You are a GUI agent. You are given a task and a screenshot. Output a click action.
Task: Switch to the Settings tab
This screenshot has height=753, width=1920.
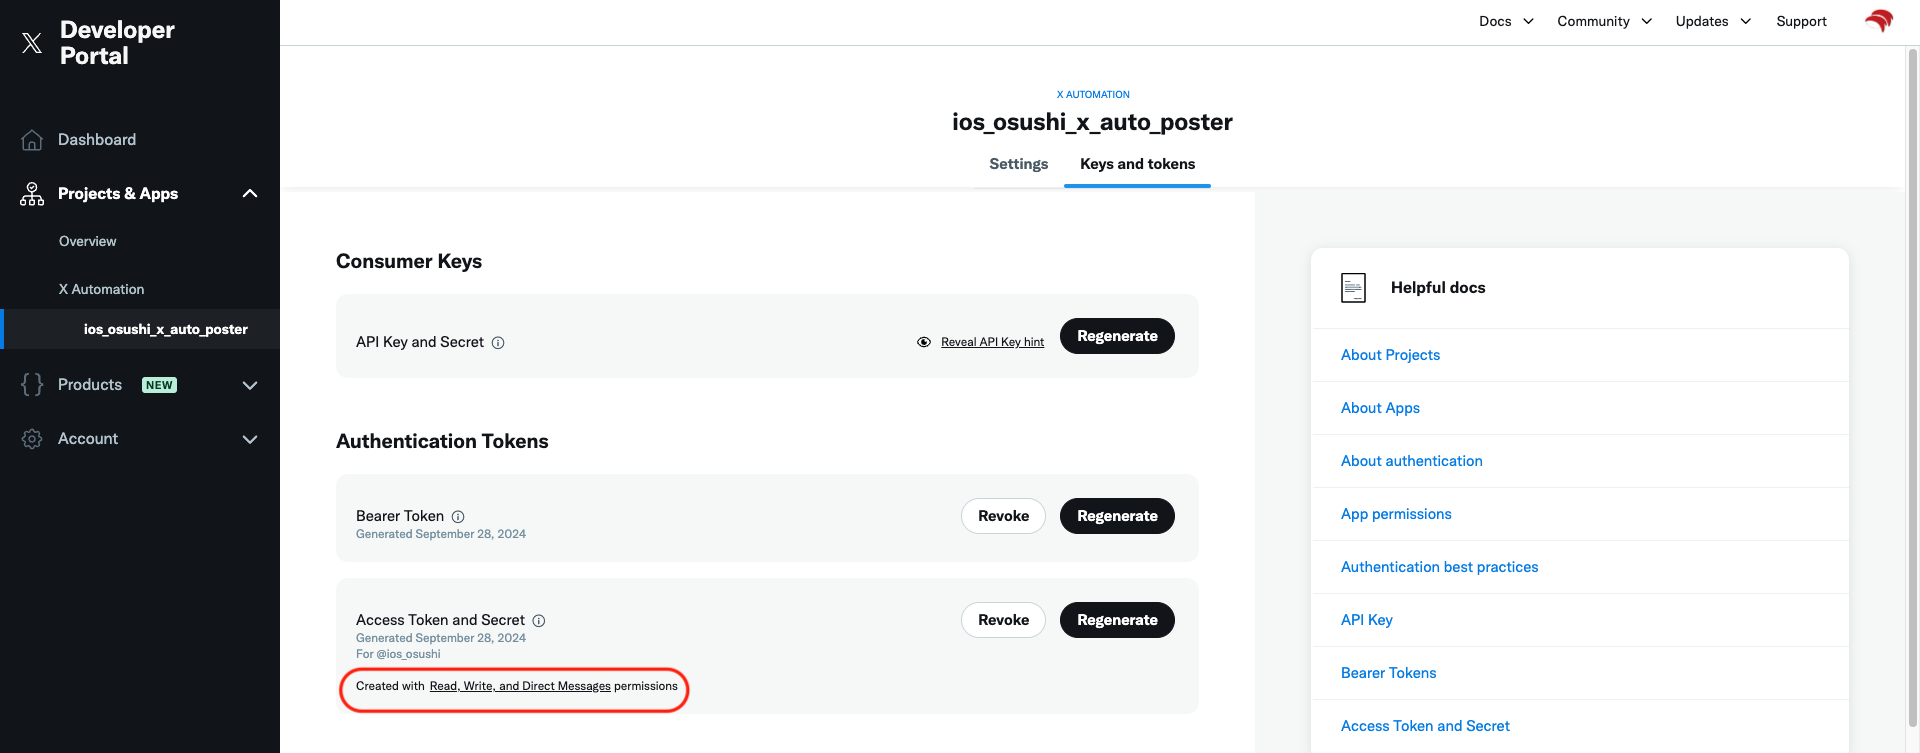click(x=1018, y=164)
